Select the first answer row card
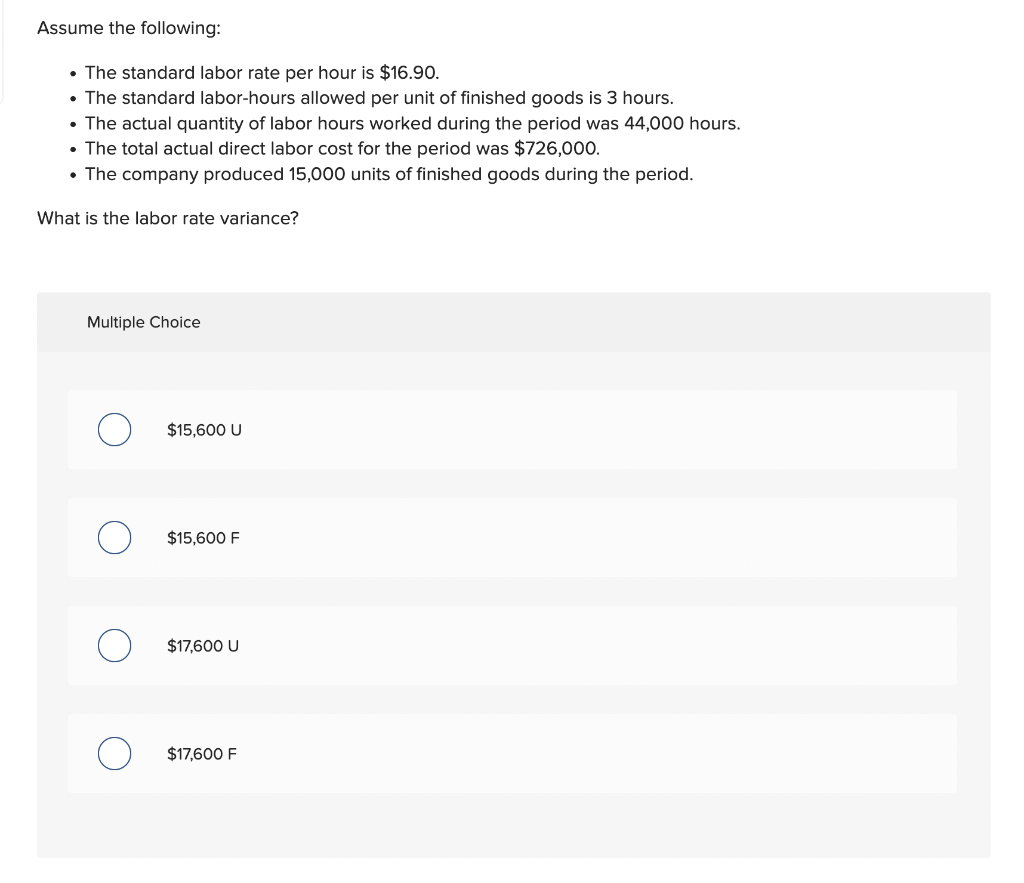 pos(512,429)
